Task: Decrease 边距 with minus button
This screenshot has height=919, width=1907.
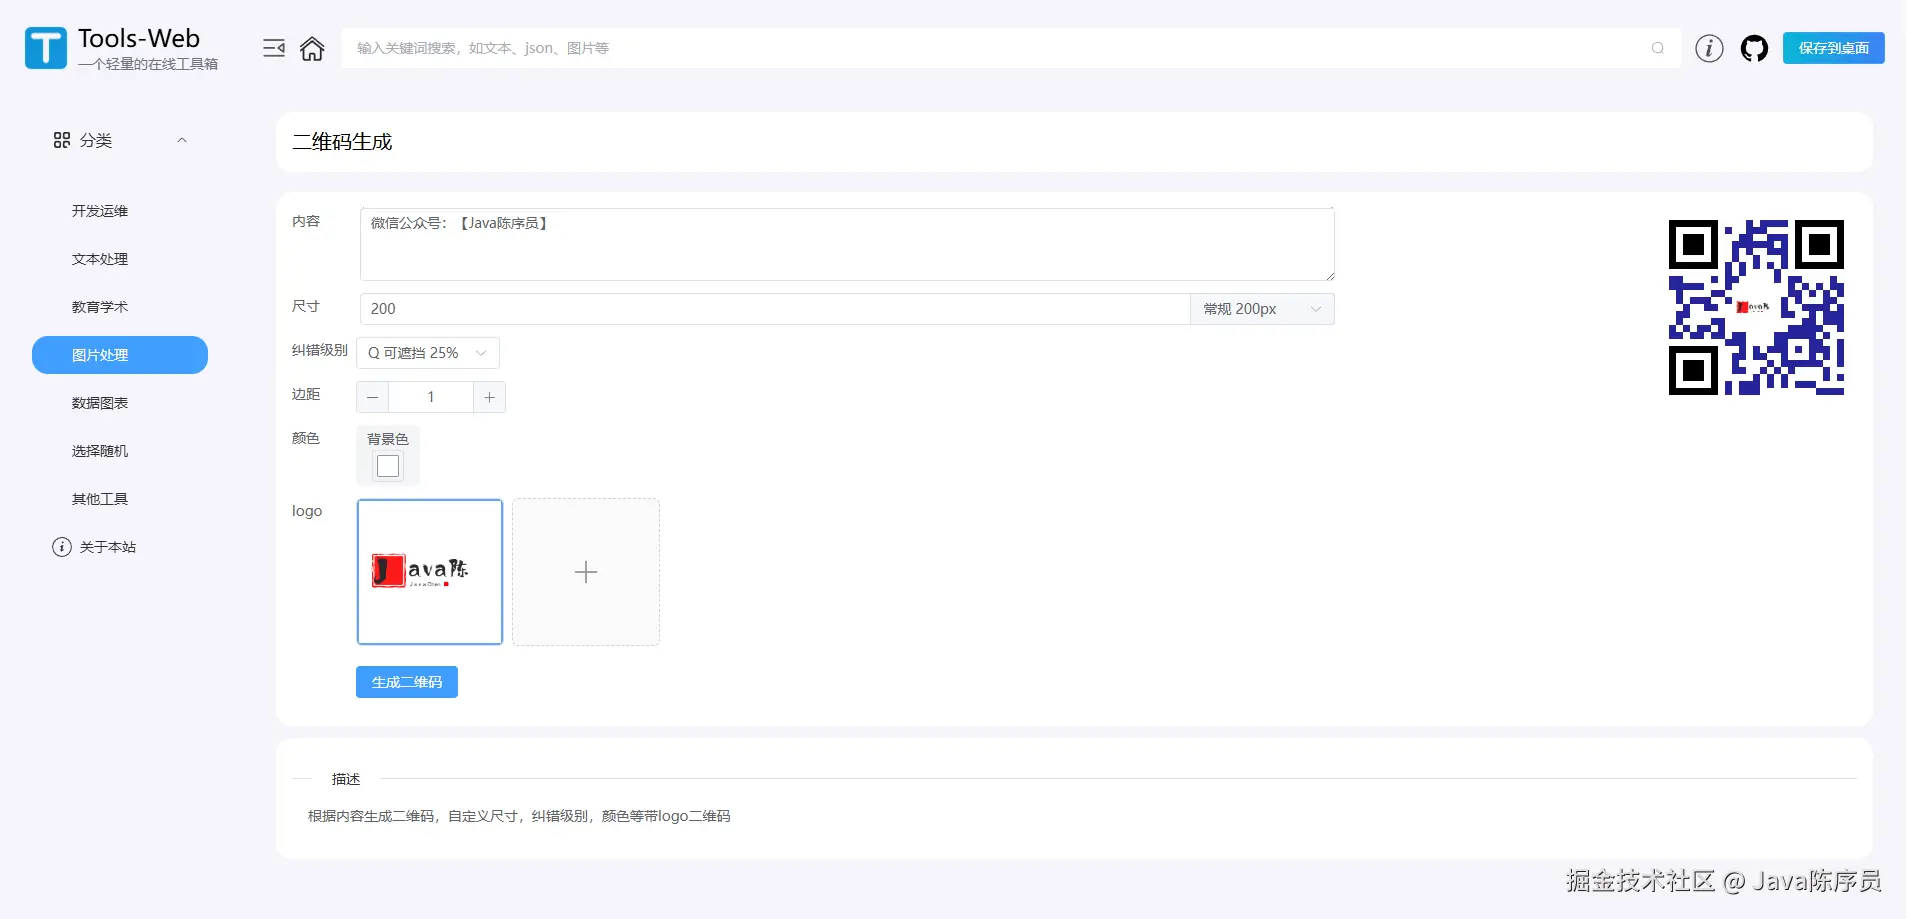Action: (373, 397)
